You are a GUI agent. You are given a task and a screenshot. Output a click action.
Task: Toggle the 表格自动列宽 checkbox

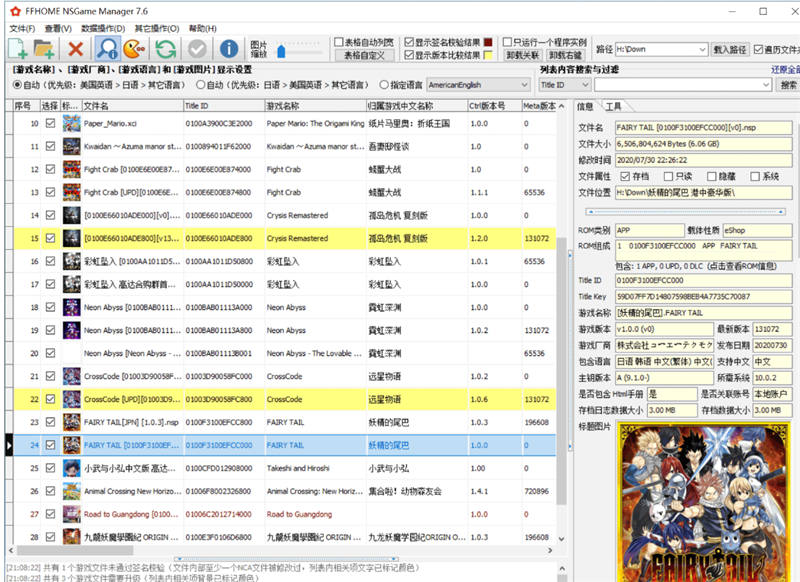click(x=338, y=42)
